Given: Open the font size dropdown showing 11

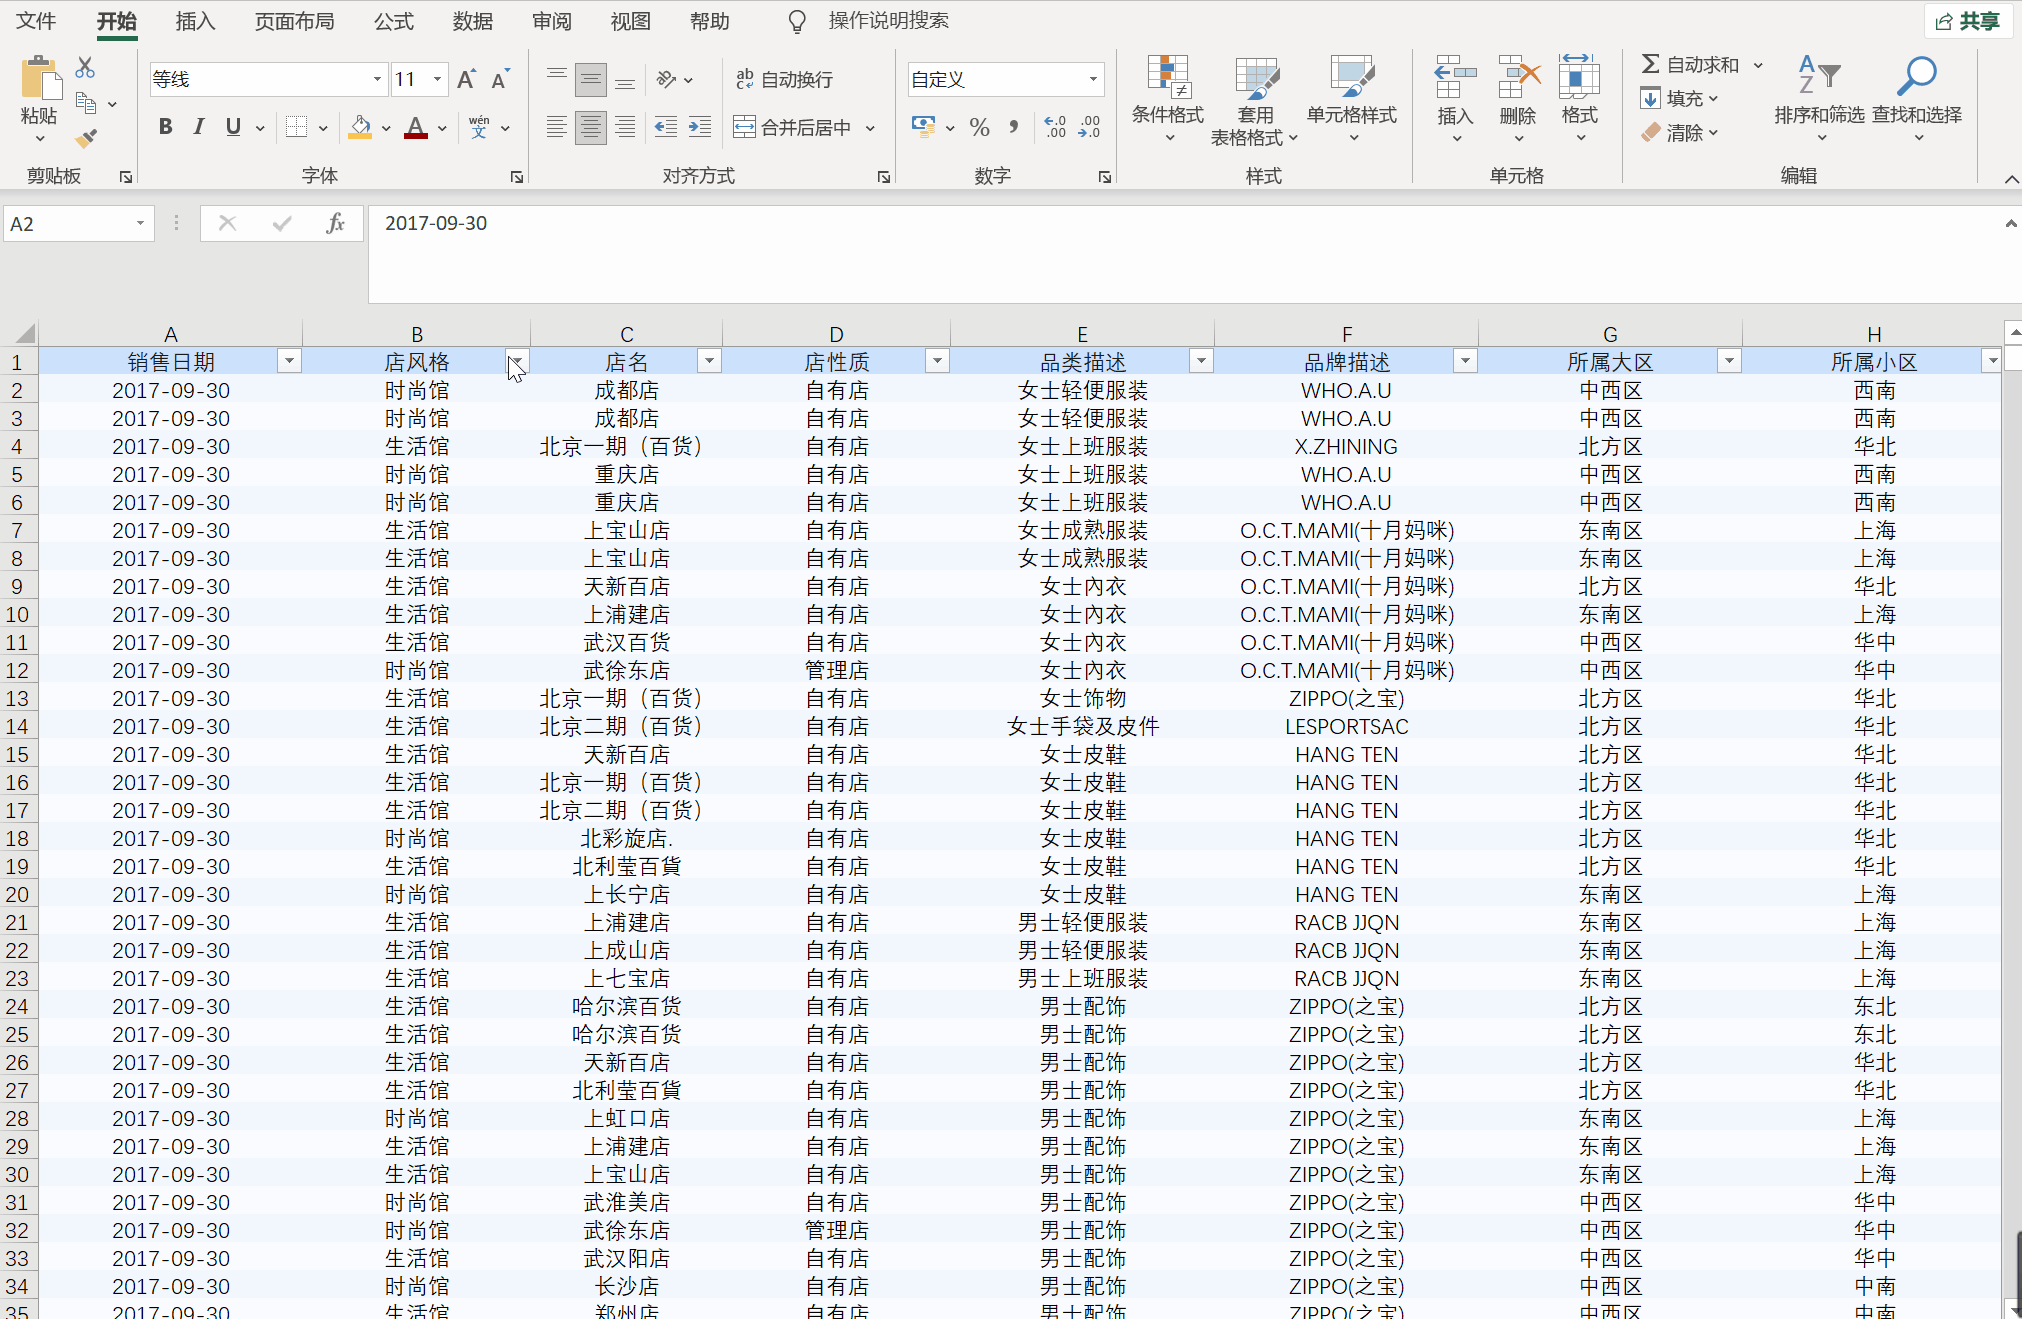Looking at the screenshot, I should 437,79.
